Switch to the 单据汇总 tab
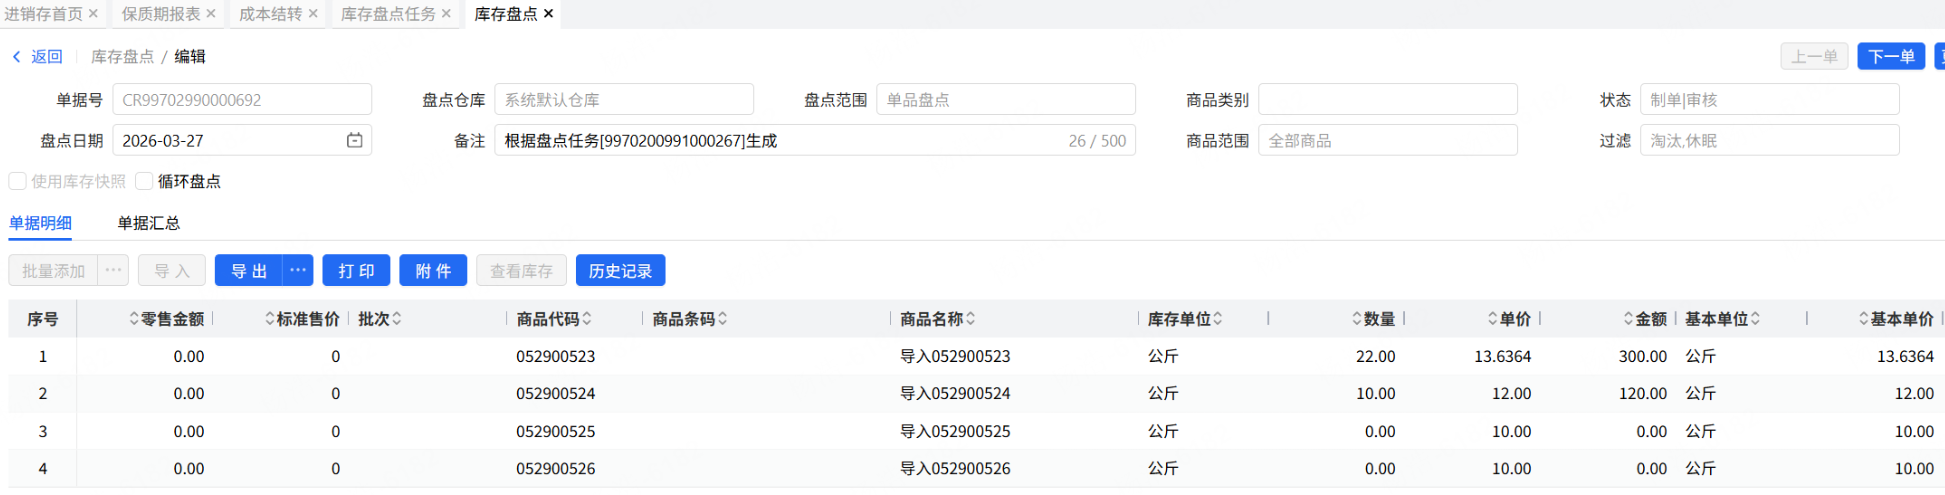The image size is (1945, 495). (149, 223)
